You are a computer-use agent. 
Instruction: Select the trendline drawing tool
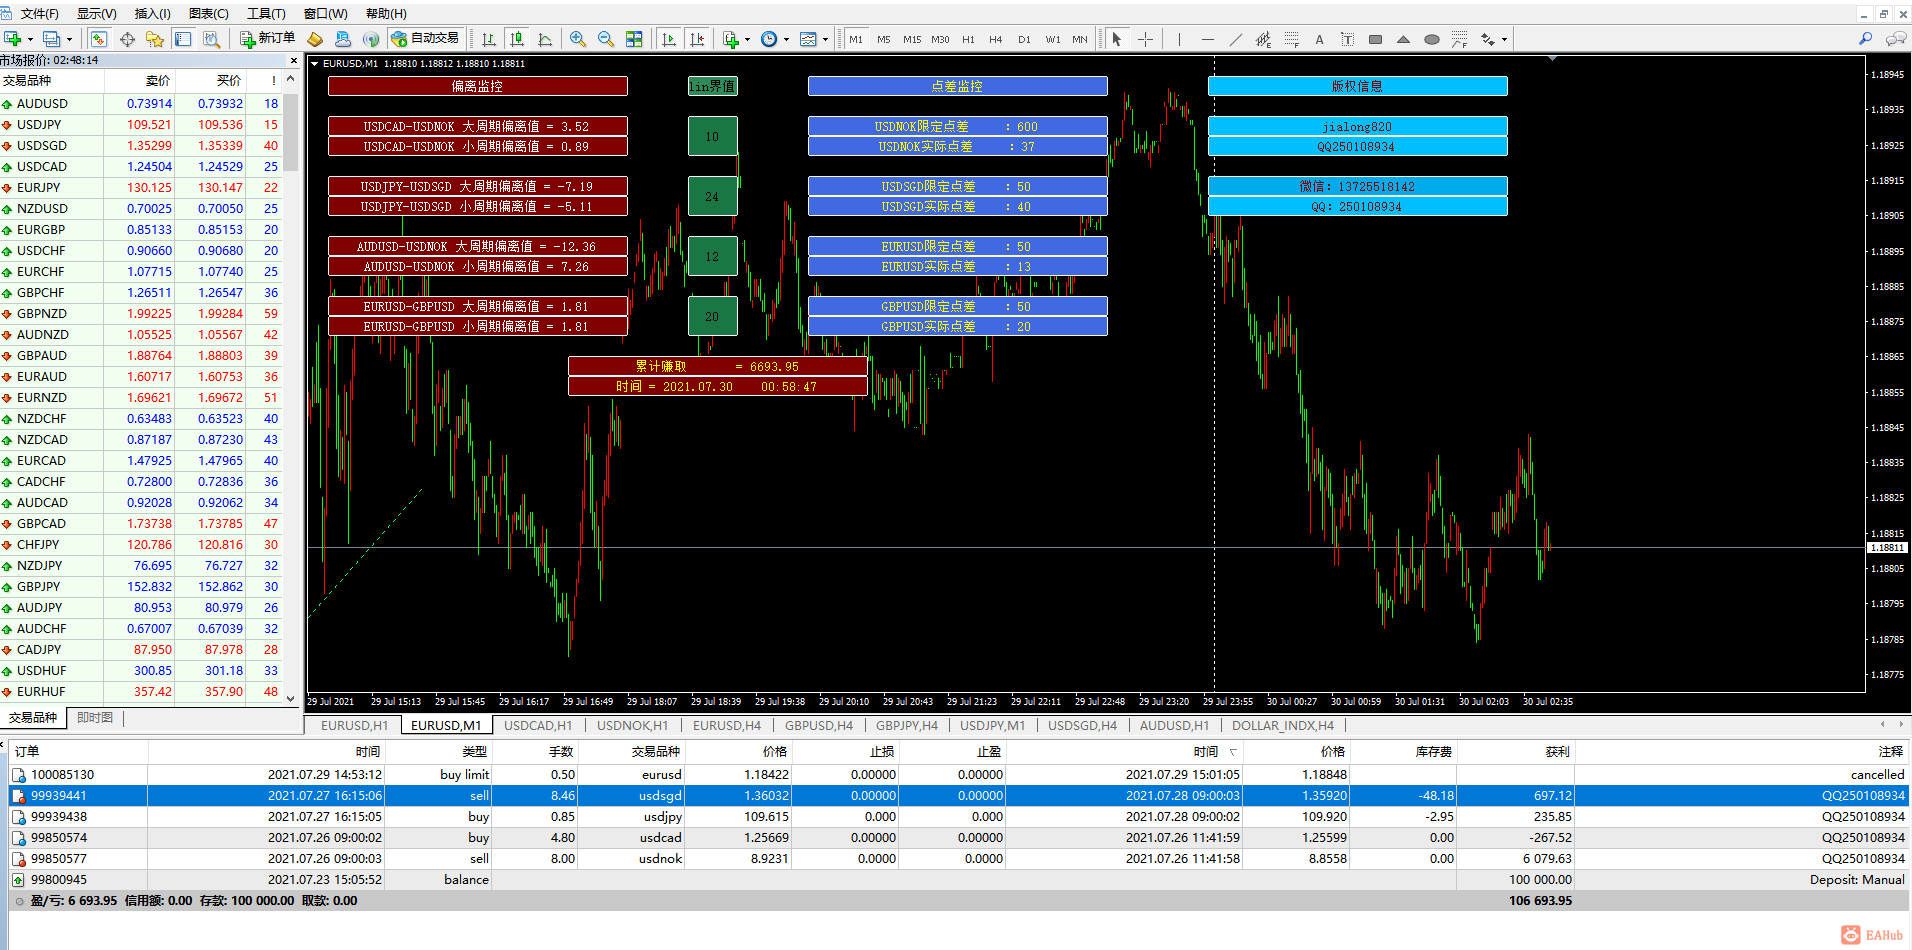click(x=1236, y=39)
